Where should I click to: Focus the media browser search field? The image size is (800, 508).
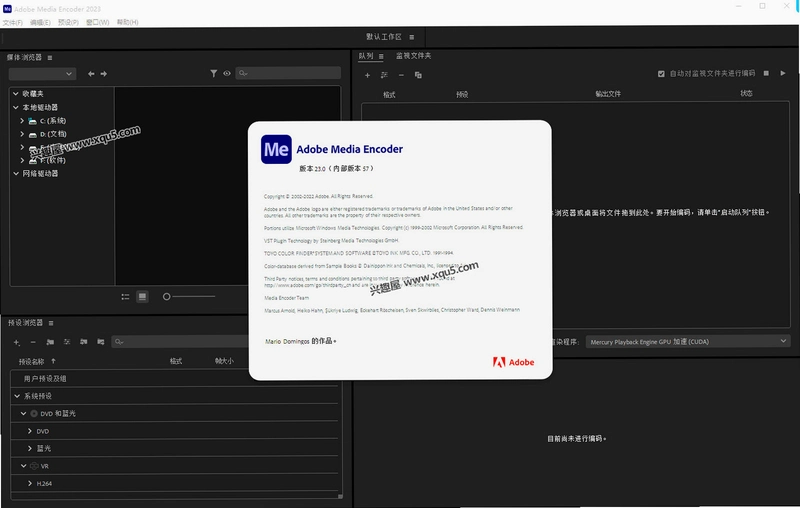(x=289, y=73)
